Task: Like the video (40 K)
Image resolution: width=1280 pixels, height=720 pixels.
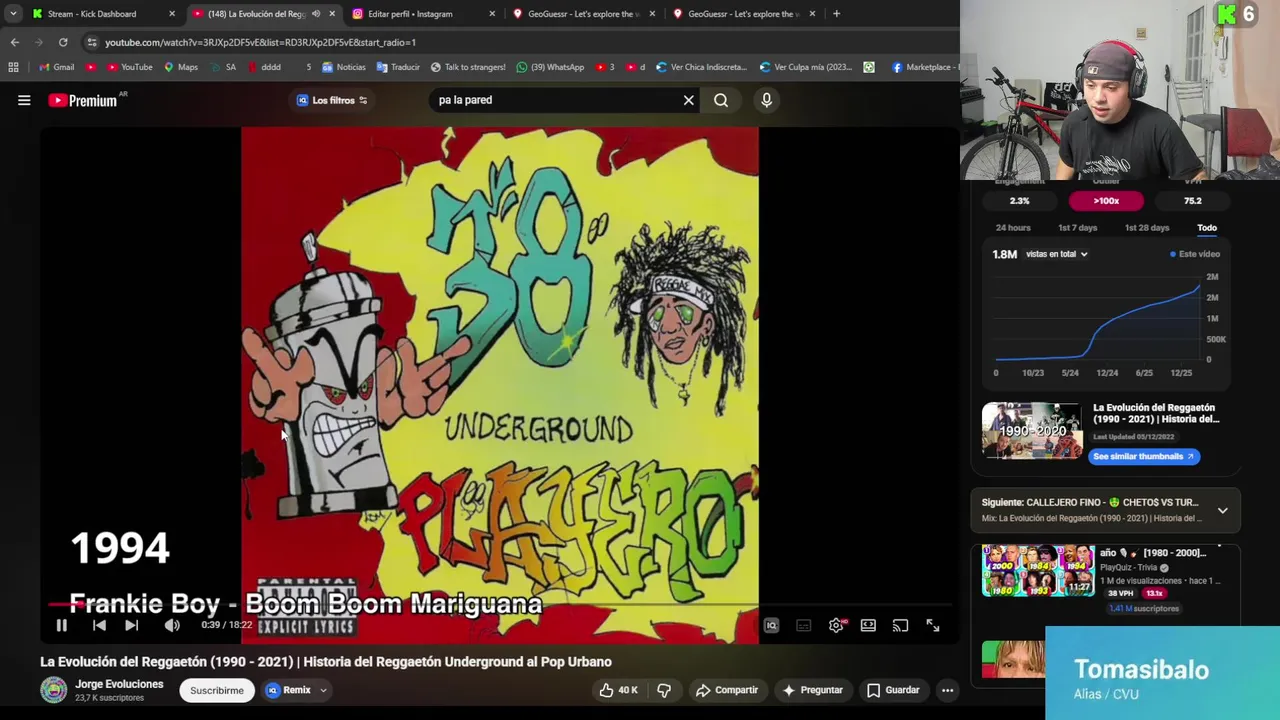Action: point(618,690)
